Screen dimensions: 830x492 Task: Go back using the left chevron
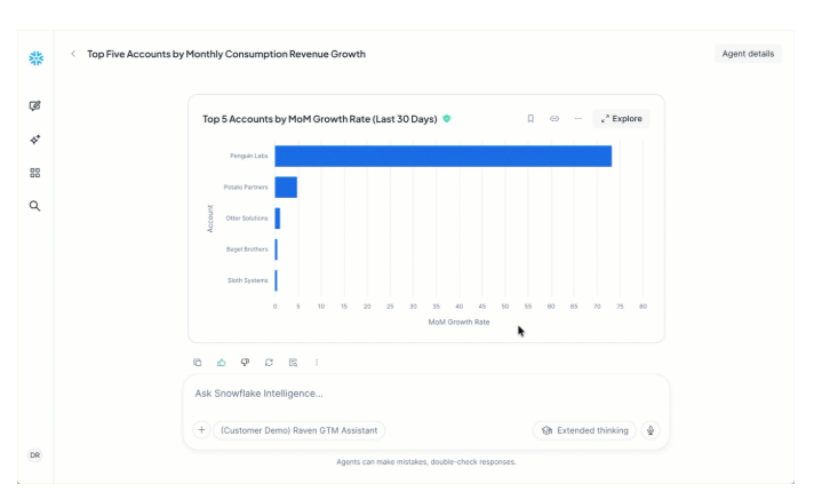73,53
